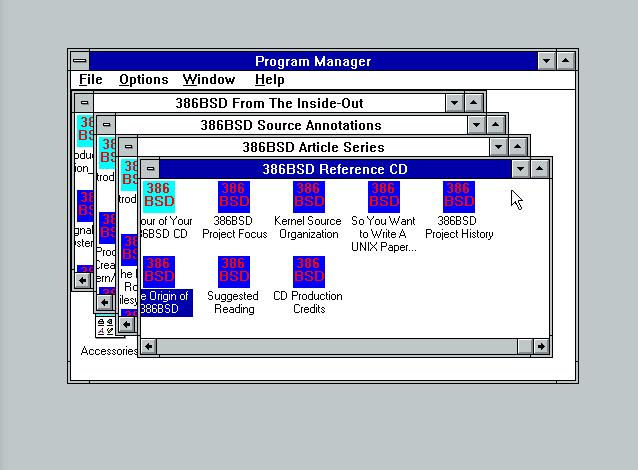Open the Options menu

pos(143,80)
